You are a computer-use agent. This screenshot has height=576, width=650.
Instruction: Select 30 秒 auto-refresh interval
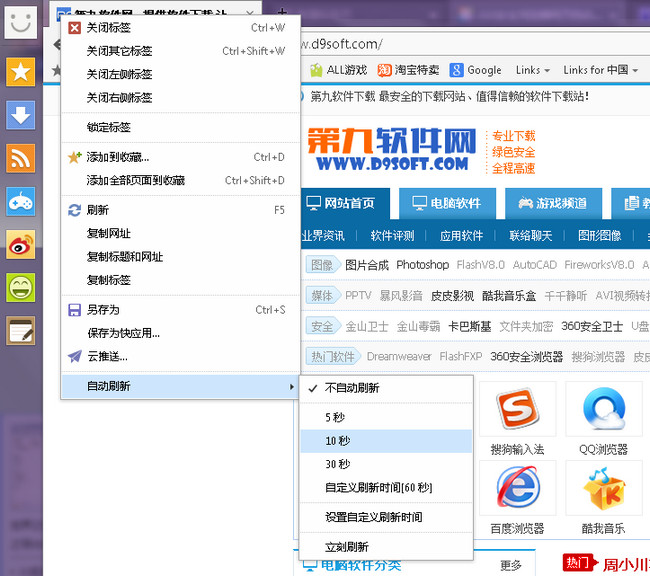(x=386, y=464)
